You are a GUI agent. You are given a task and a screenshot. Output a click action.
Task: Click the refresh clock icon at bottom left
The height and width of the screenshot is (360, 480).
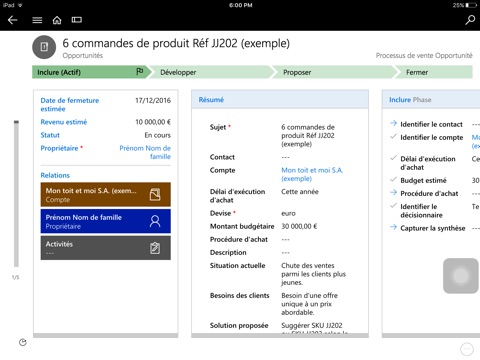[x=23, y=342]
